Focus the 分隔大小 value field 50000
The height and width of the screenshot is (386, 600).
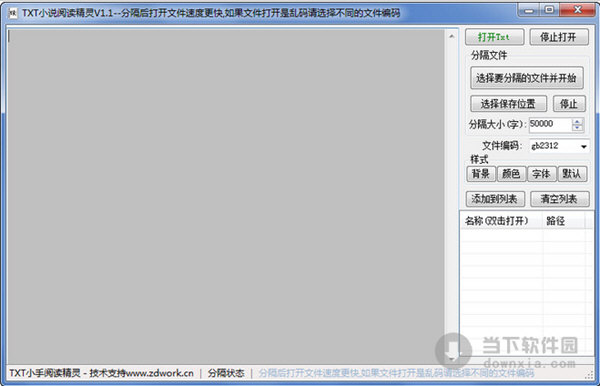550,124
